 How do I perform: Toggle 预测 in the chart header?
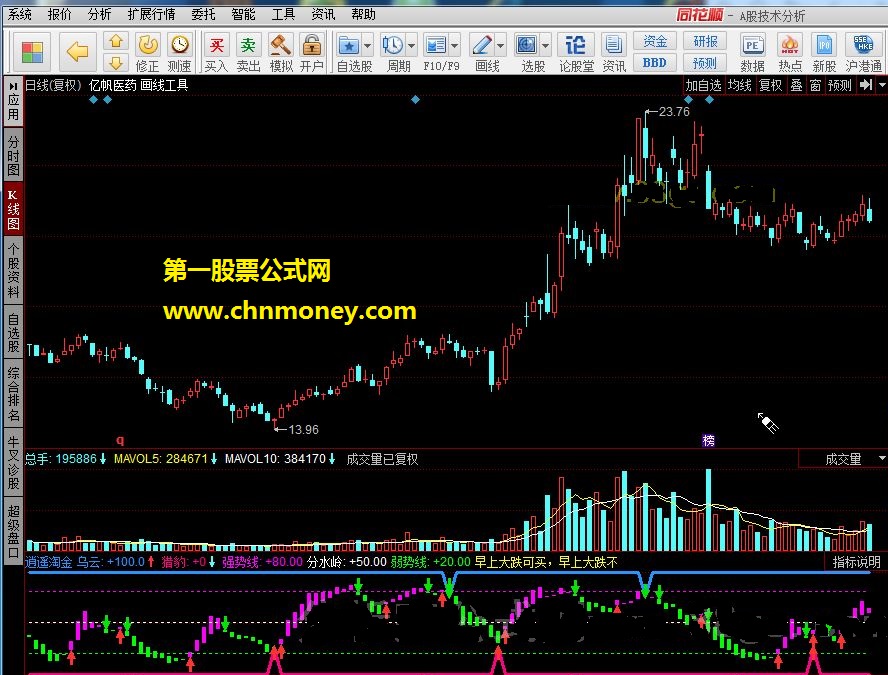pyautogui.click(x=839, y=85)
